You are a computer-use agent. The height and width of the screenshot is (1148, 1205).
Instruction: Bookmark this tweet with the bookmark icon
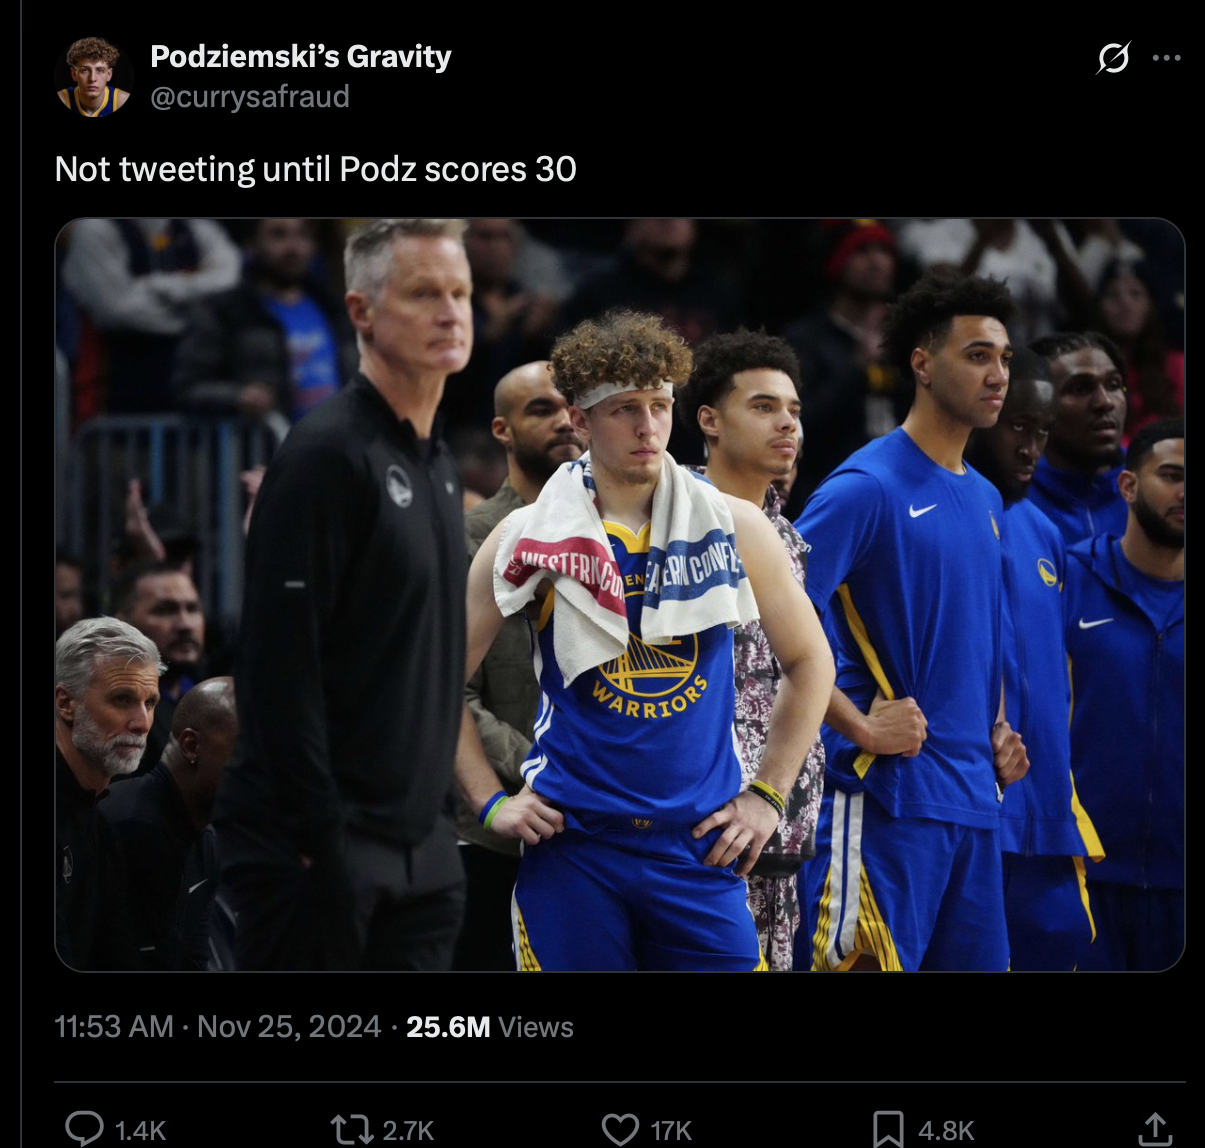point(888,1130)
